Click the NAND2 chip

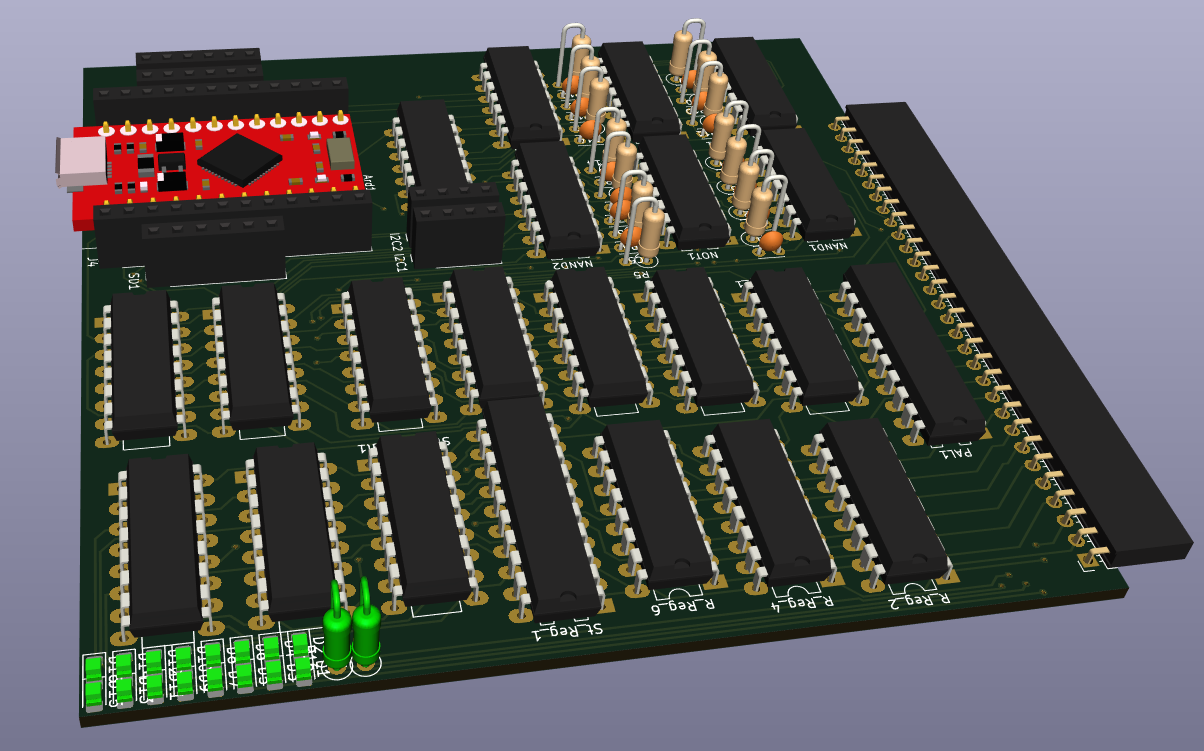point(558,196)
